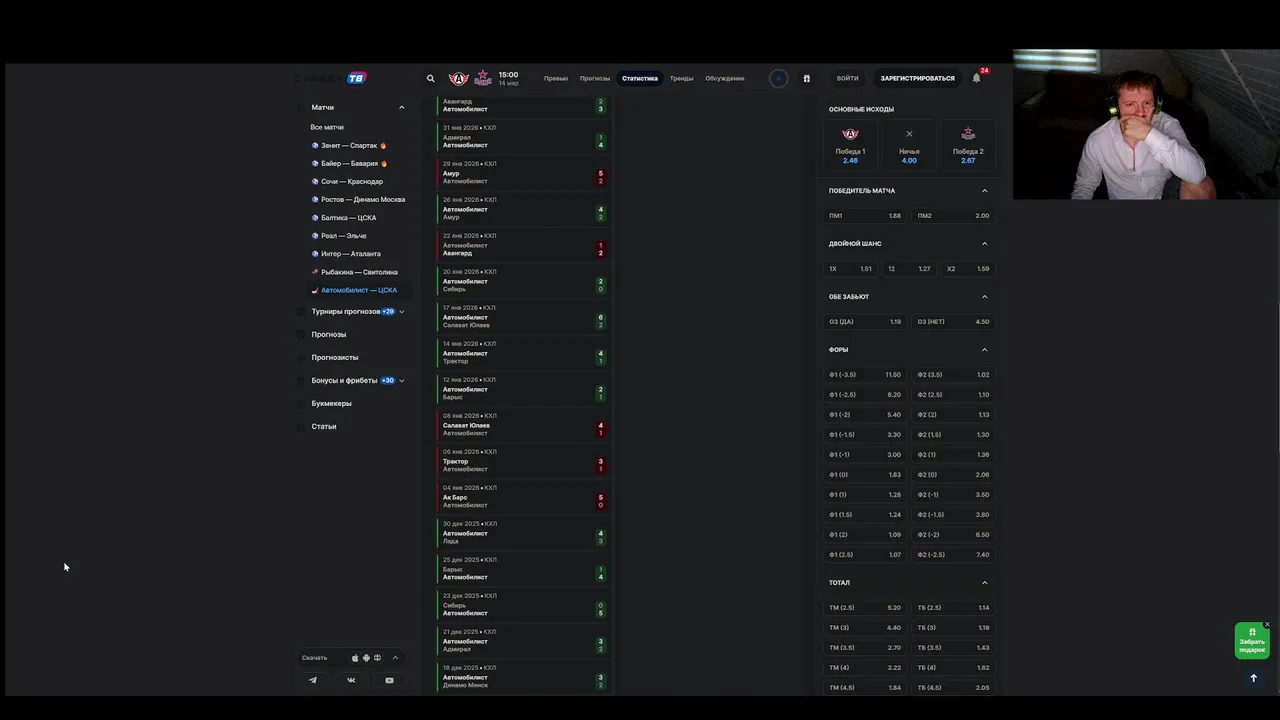Select the Статистика tab
Screen dimensions: 1280x720
point(640,78)
